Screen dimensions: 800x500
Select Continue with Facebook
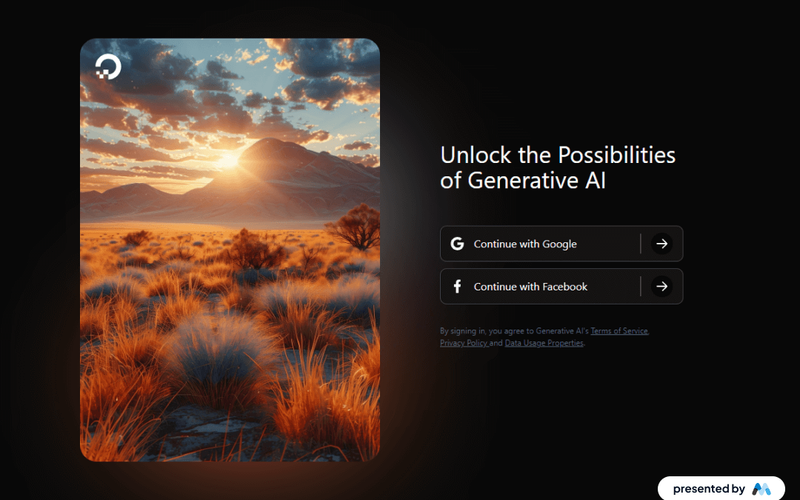click(561, 286)
